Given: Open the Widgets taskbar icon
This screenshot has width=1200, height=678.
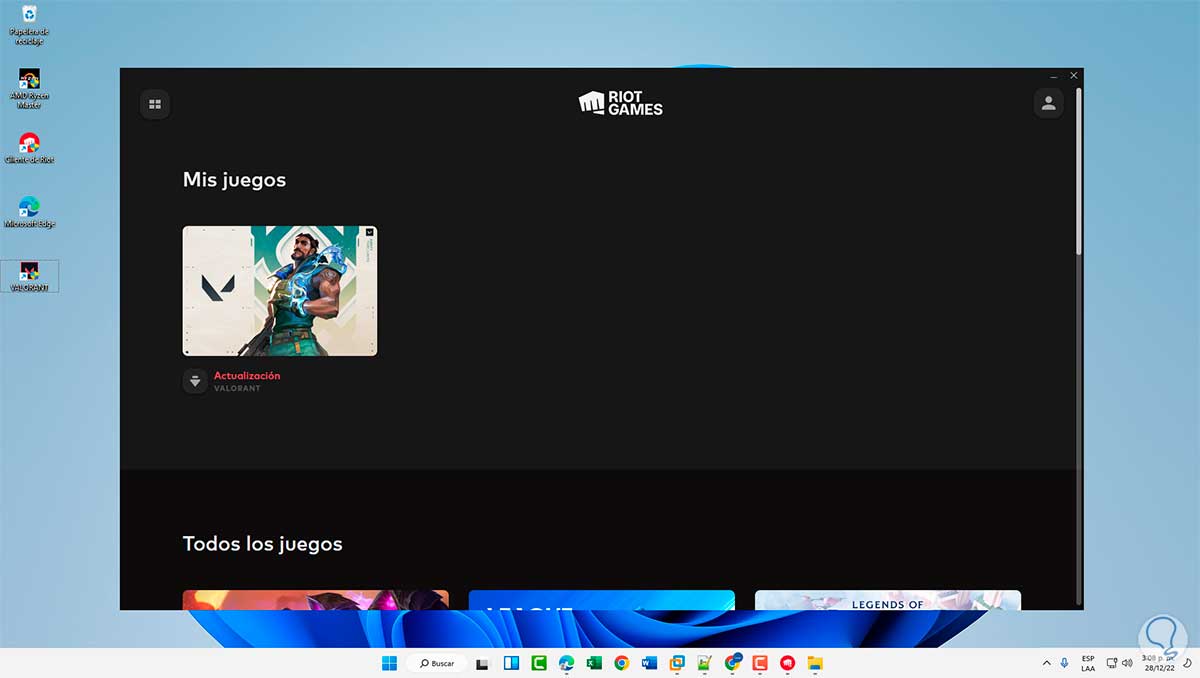Looking at the screenshot, I should [511, 663].
